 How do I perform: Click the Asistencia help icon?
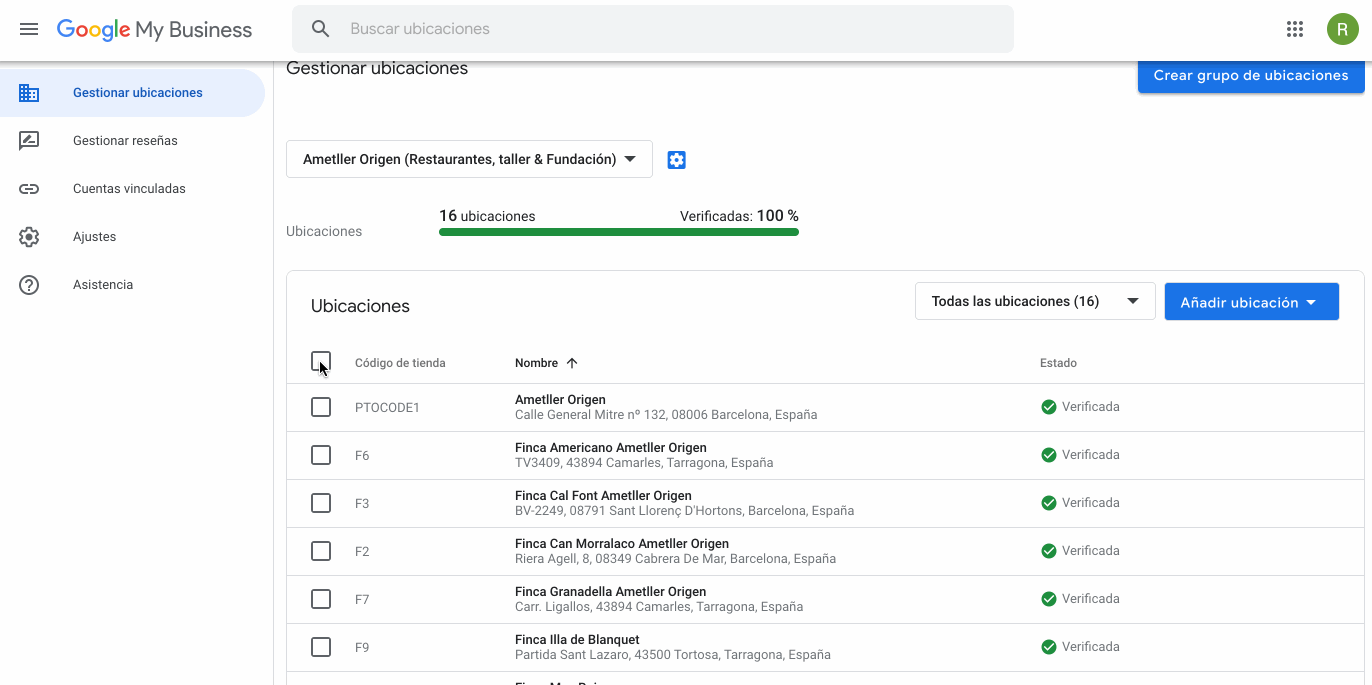29,285
